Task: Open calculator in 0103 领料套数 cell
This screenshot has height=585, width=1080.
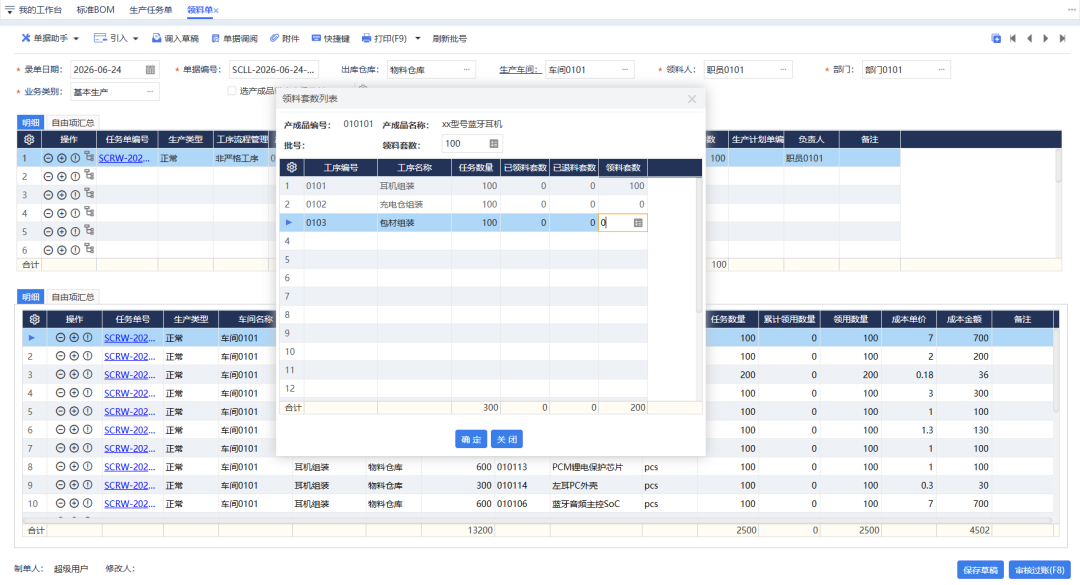Action: click(638, 223)
